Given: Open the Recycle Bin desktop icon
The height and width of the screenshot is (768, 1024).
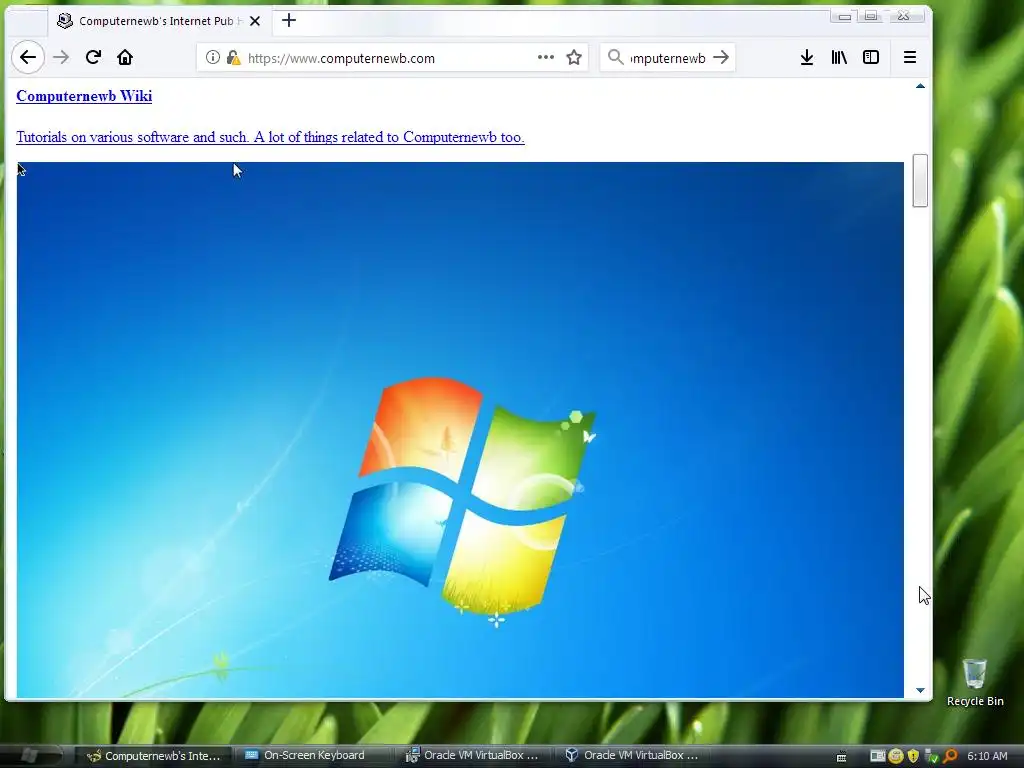Looking at the screenshot, I should coord(975,682).
